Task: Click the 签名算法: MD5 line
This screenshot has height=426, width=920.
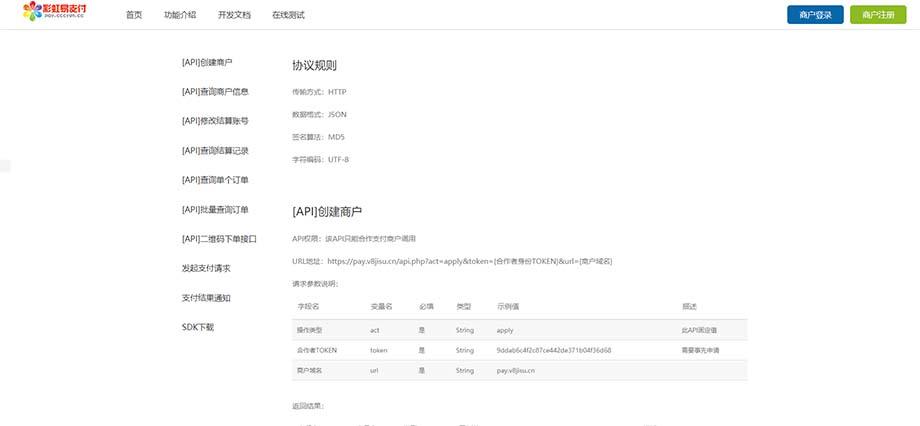Action: coord(319,137)
